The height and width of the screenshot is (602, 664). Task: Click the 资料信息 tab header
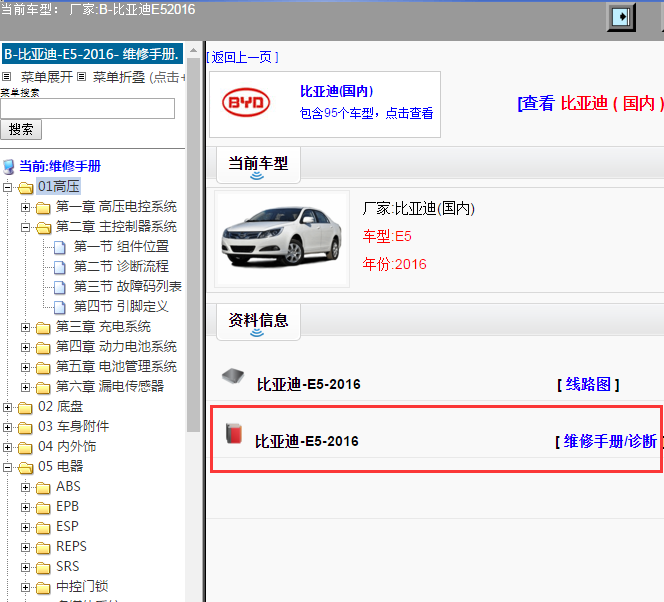pyautogui.click(x=258, y=321)
